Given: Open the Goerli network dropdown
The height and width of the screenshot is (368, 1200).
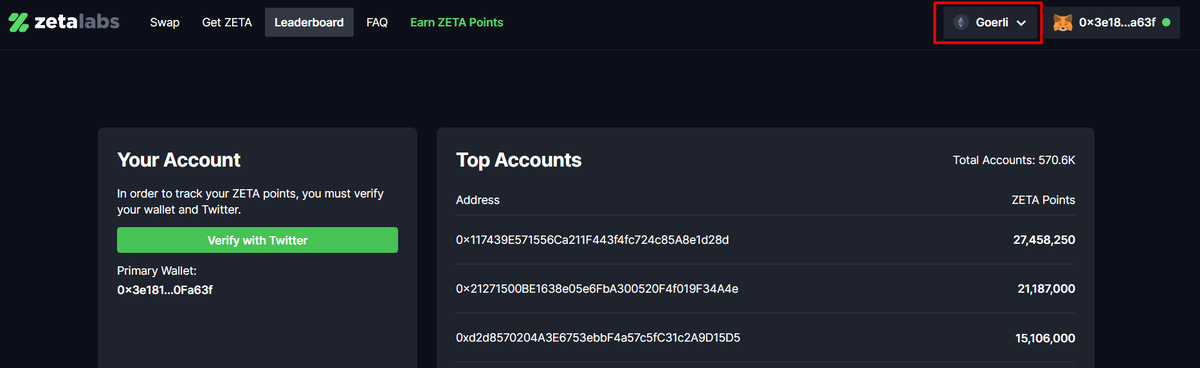Looking at the screenshot, I should (x=988, y=22).
